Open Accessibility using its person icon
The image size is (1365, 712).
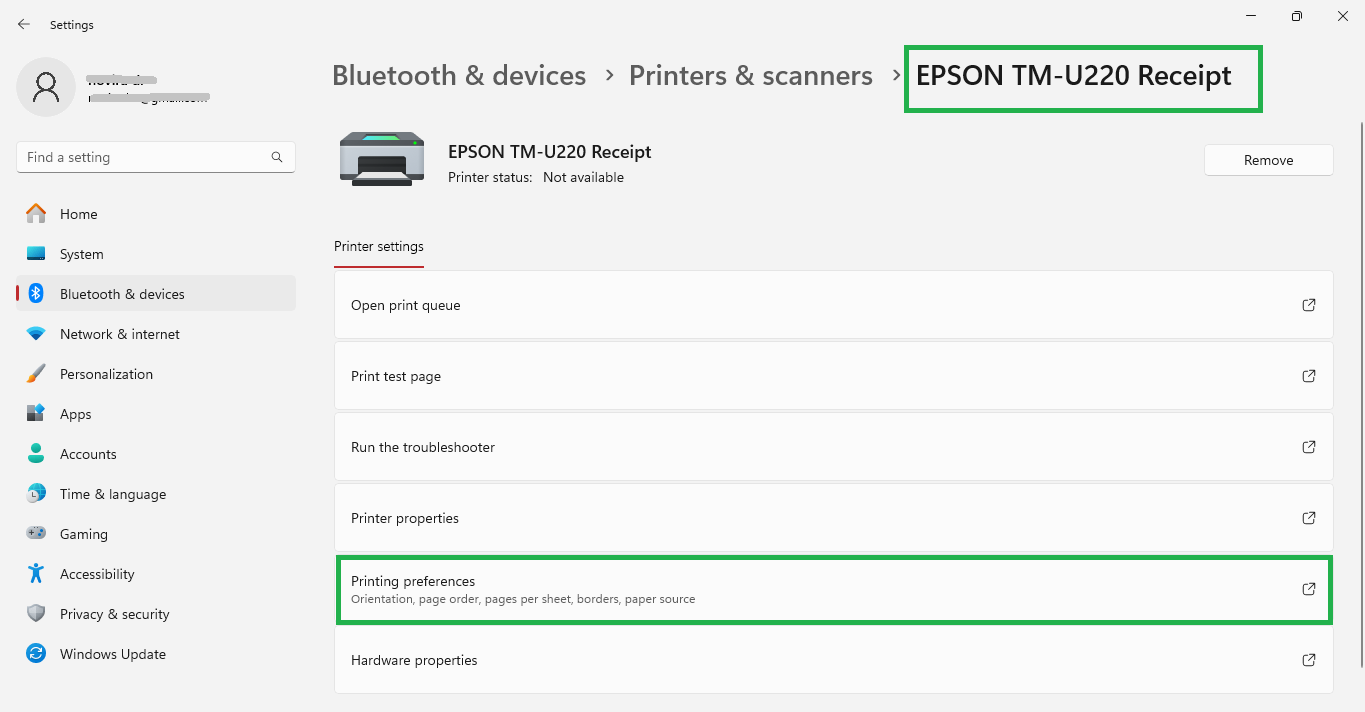(36, 574)
